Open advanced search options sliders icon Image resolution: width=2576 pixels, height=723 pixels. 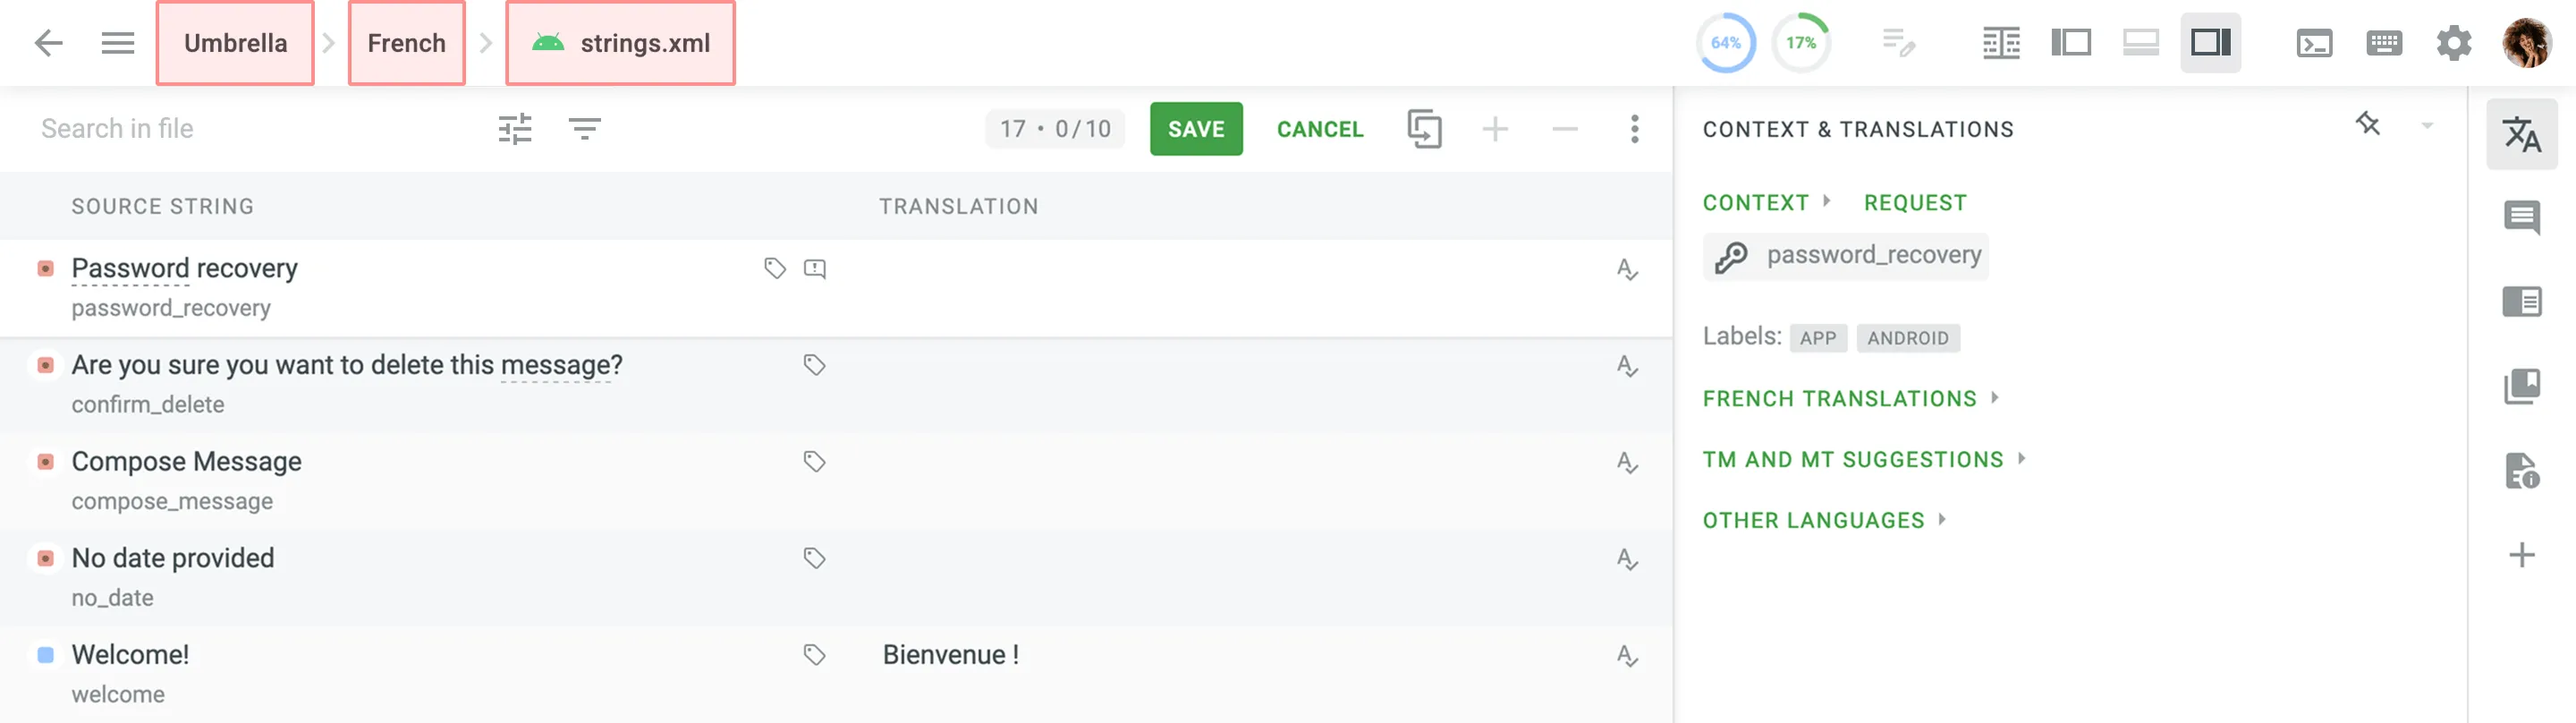click(515, 129)
